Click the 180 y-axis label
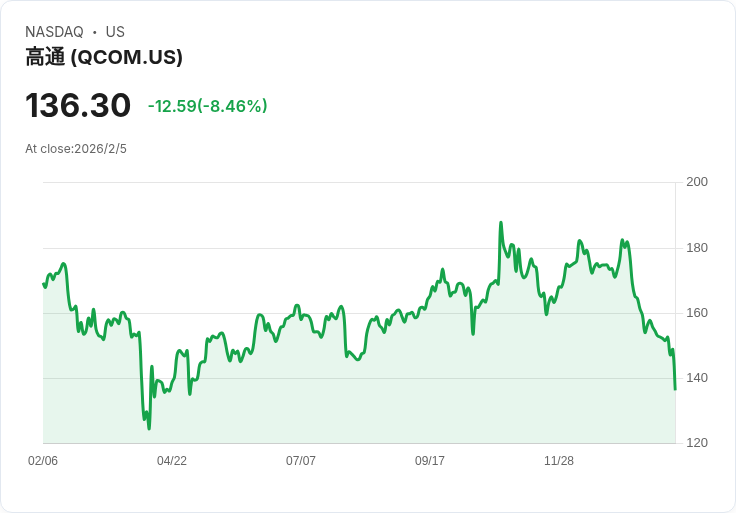 click(697, 248)
